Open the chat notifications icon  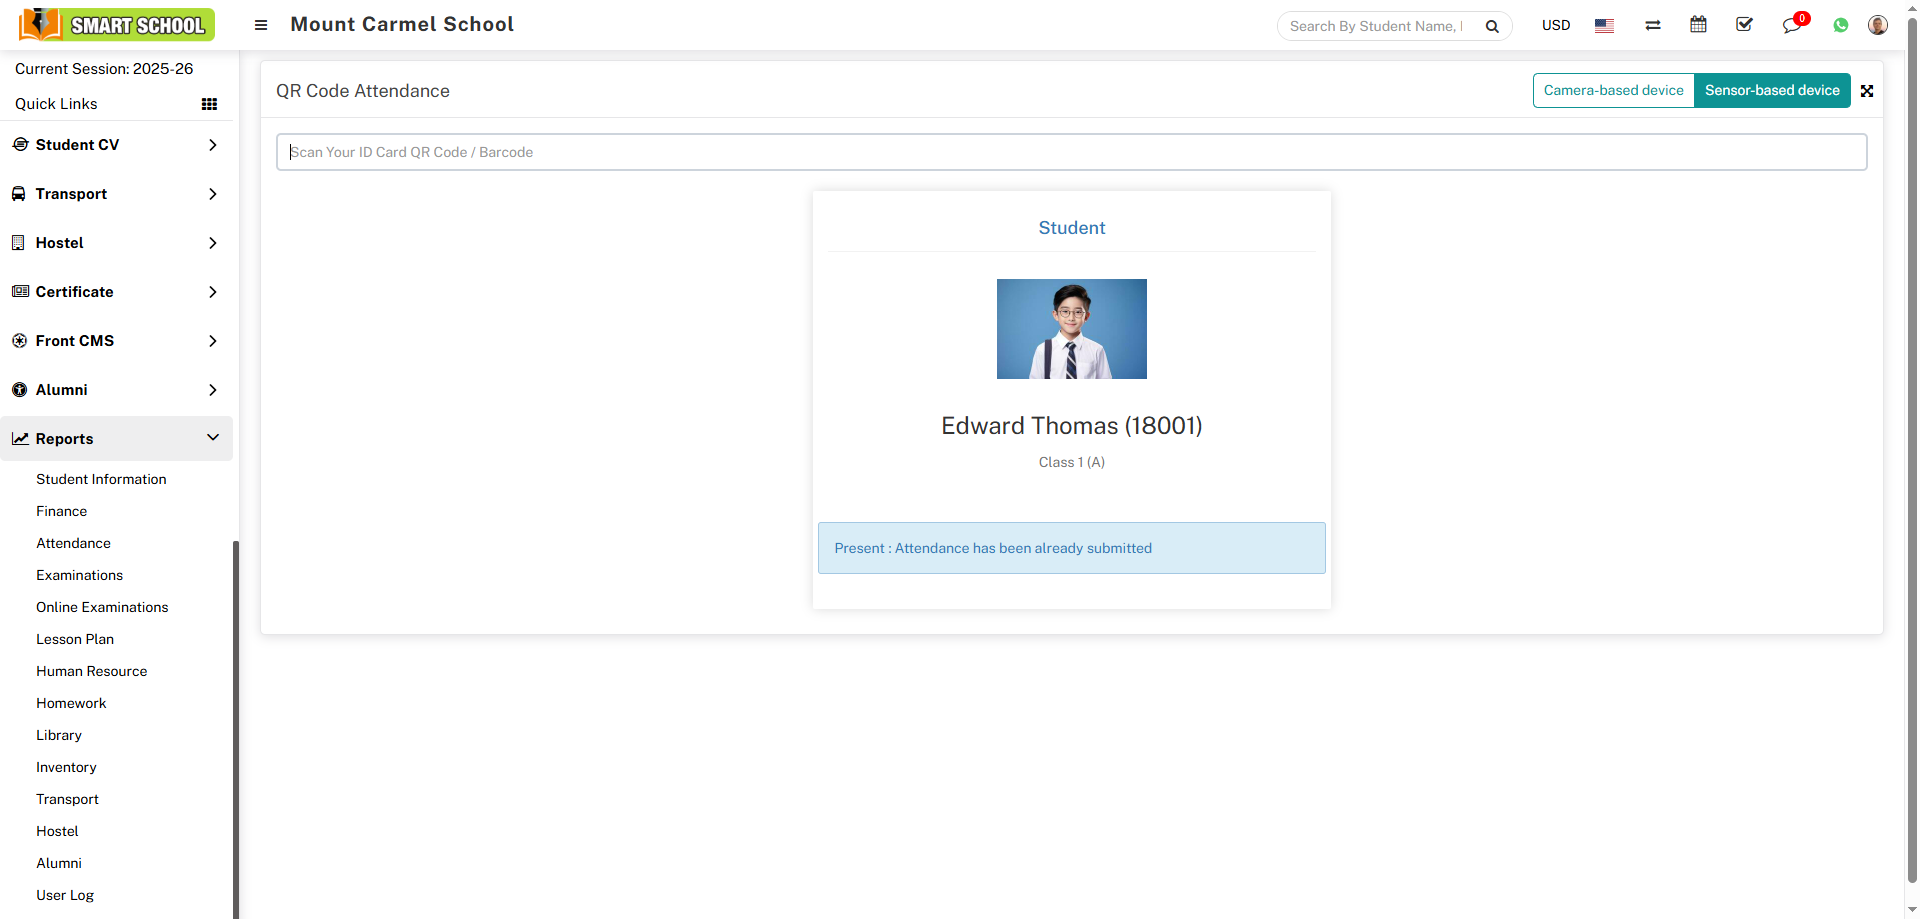(x=1791, y=25)
